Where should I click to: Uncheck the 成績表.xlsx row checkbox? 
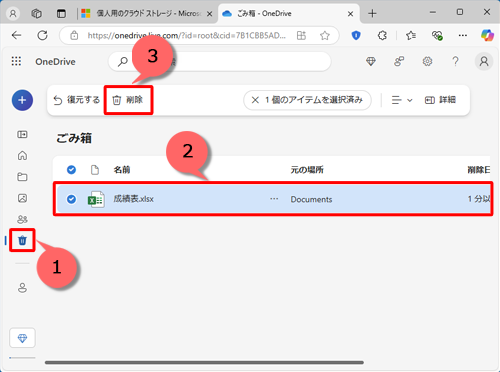pyautogui.click(x=71, y=199)
